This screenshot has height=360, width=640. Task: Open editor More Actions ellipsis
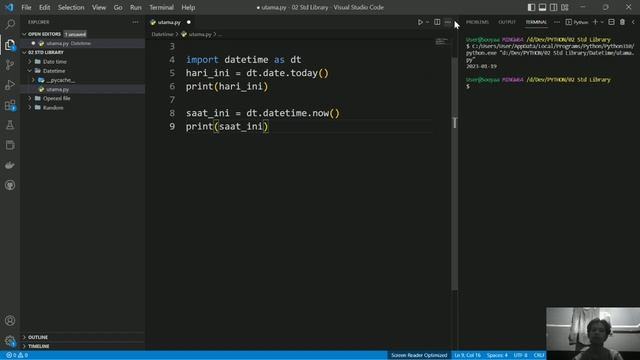tap(448, 22)
